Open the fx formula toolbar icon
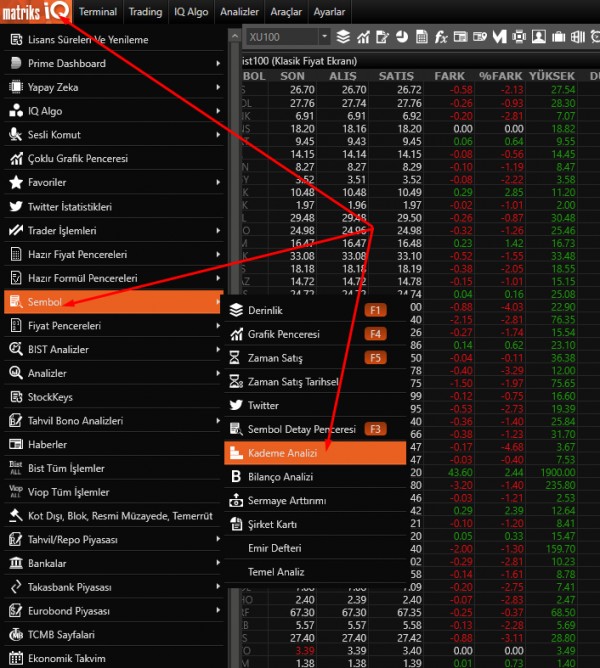The image size is (600, 668). pyautogui.click(x=441, y=37)
